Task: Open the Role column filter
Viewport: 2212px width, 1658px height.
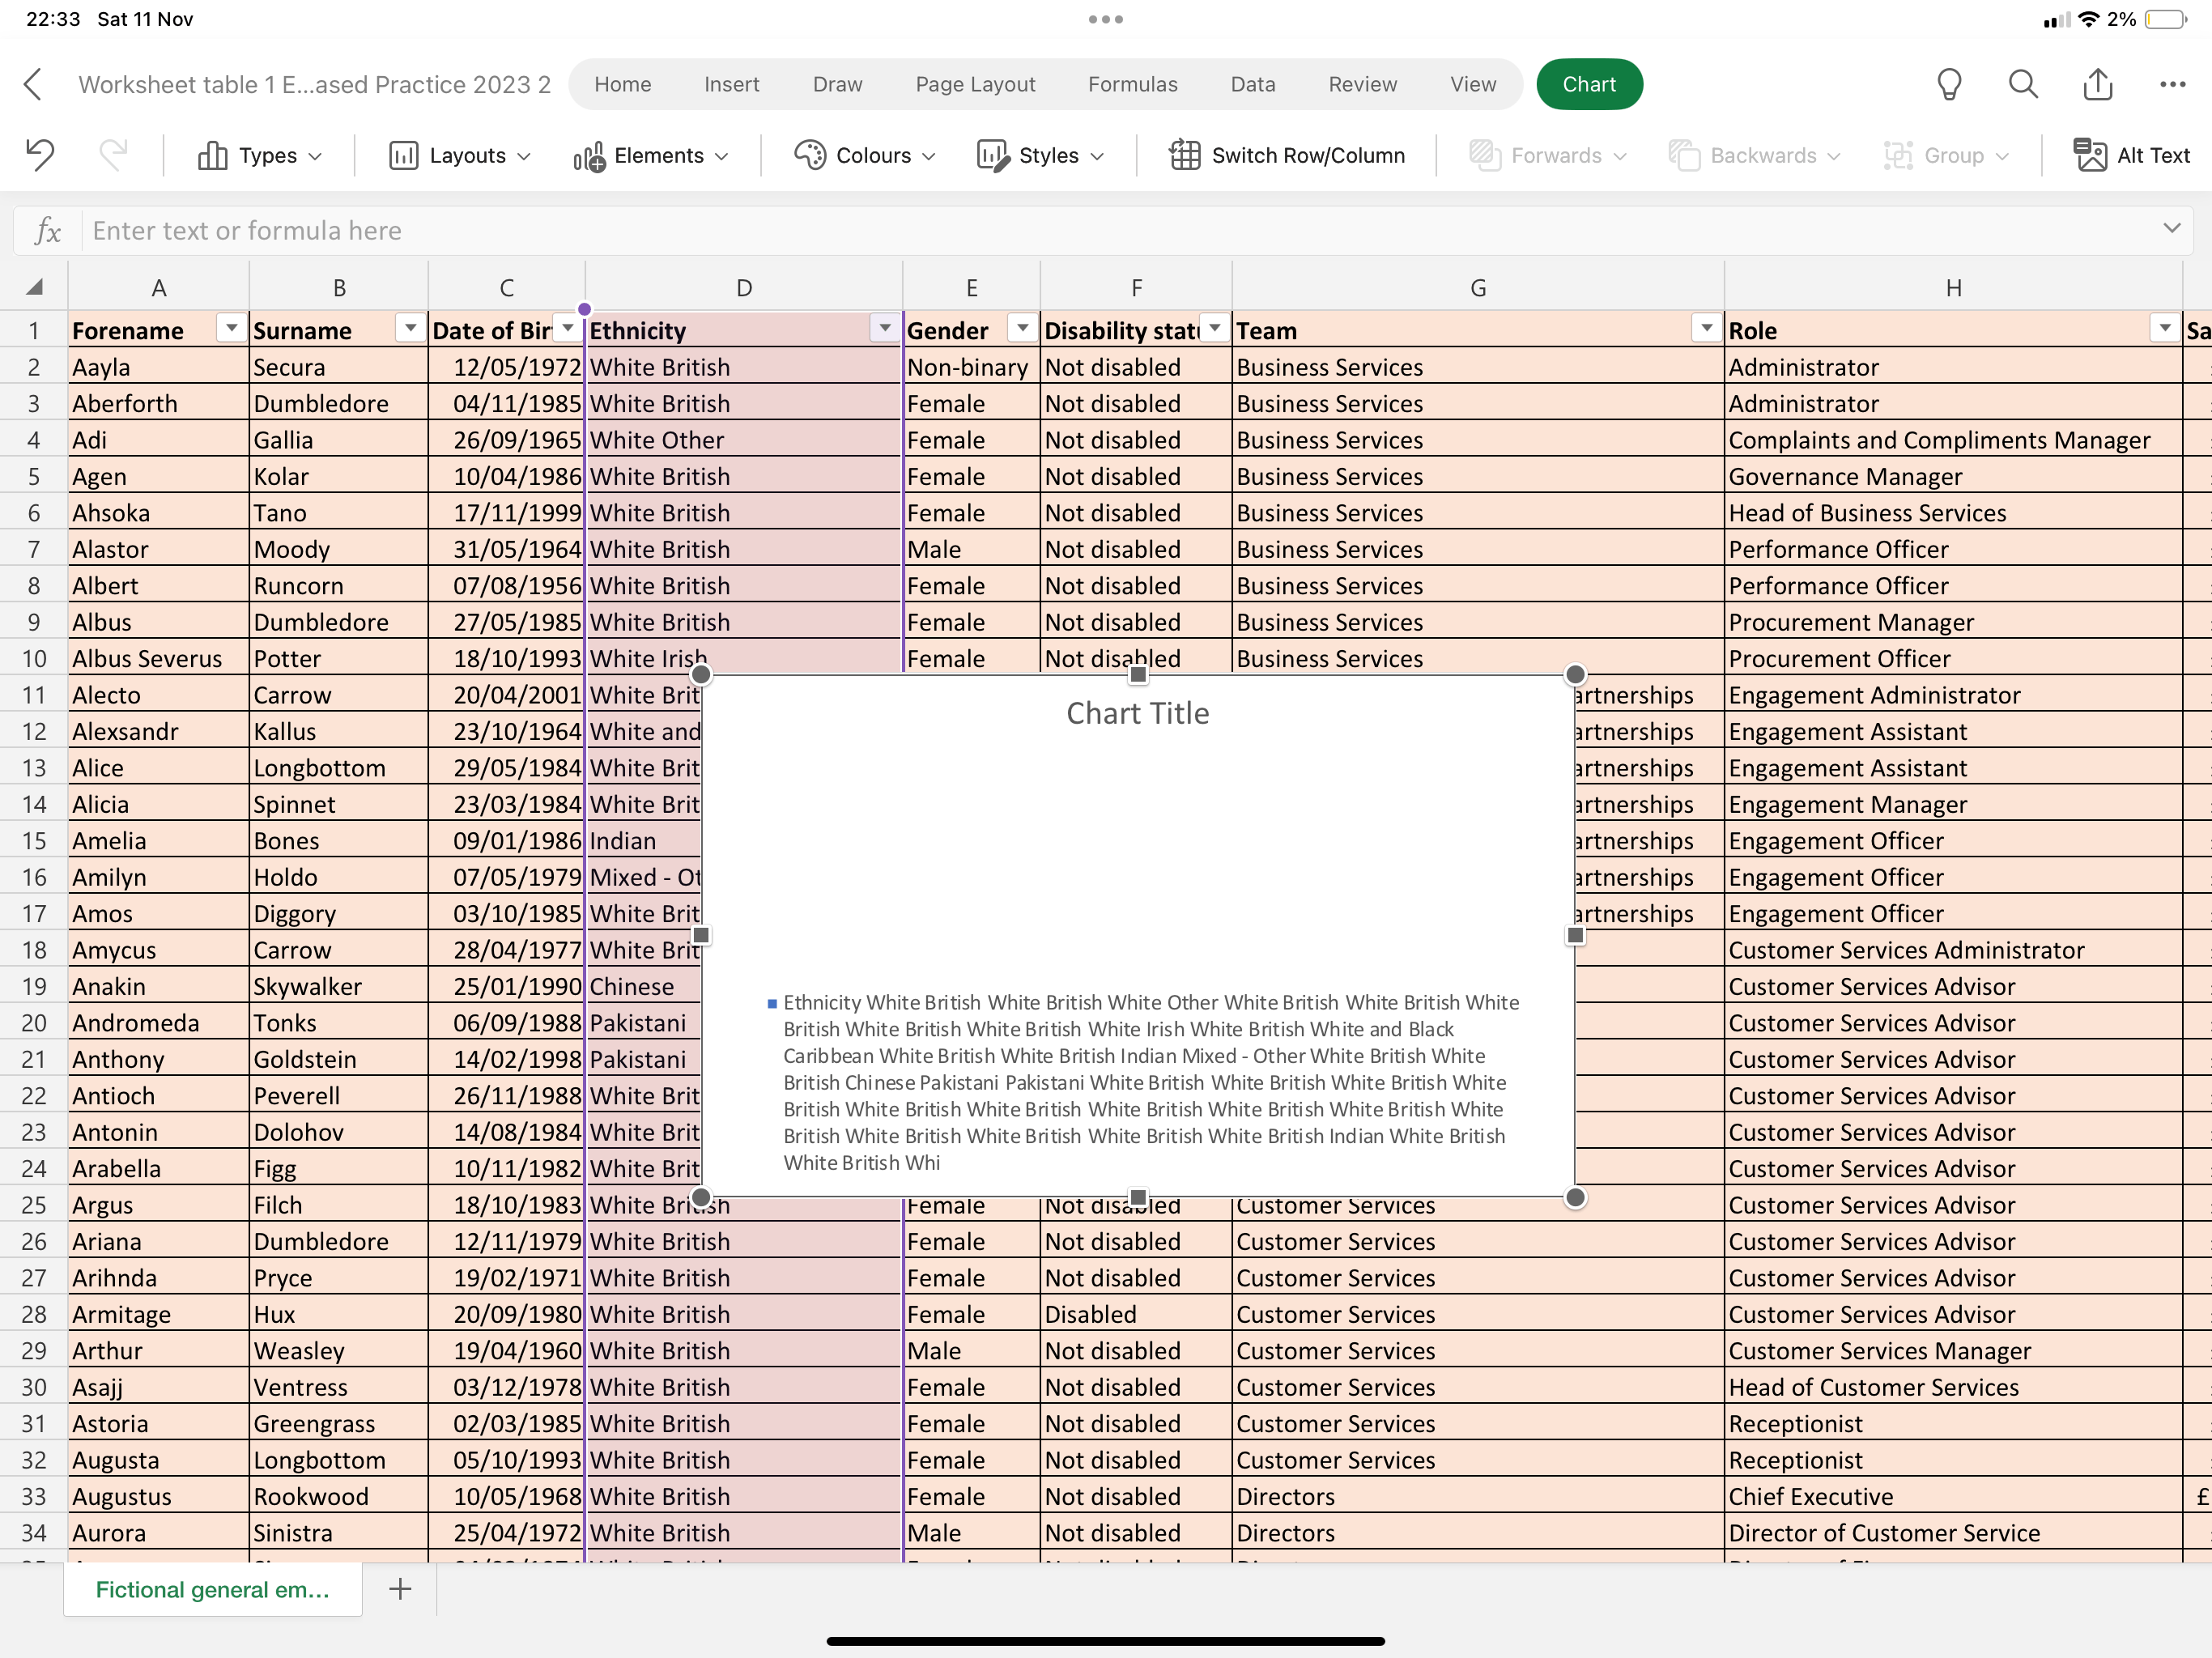Action: pyautogui.click(x=2164, y=328)
